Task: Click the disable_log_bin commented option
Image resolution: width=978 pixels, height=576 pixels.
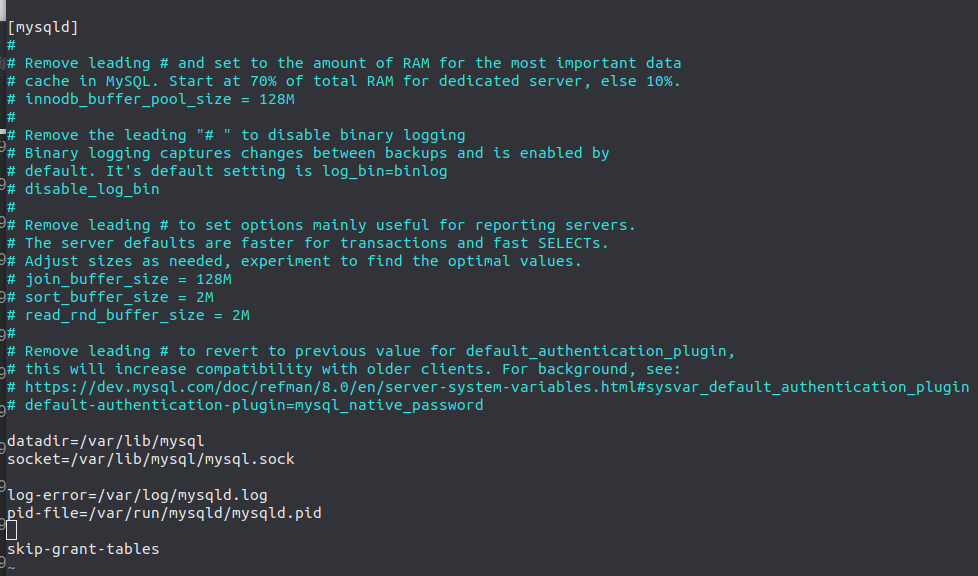Action: [92, 189]
